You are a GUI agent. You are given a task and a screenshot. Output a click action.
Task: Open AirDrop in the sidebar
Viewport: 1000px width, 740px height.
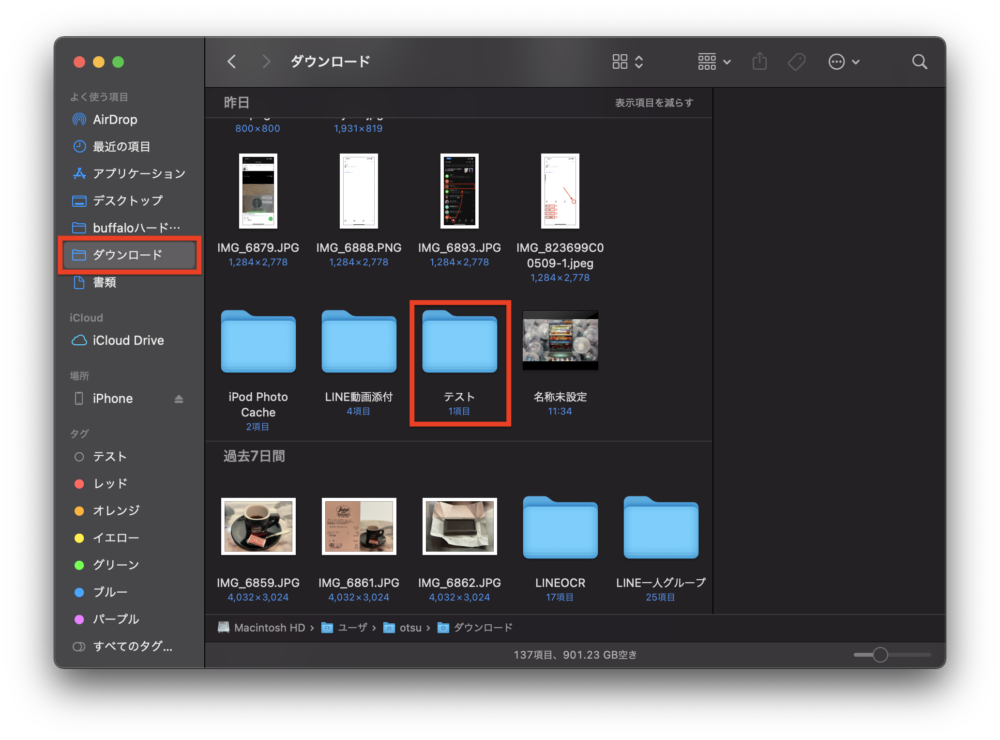tap(129, 119)
